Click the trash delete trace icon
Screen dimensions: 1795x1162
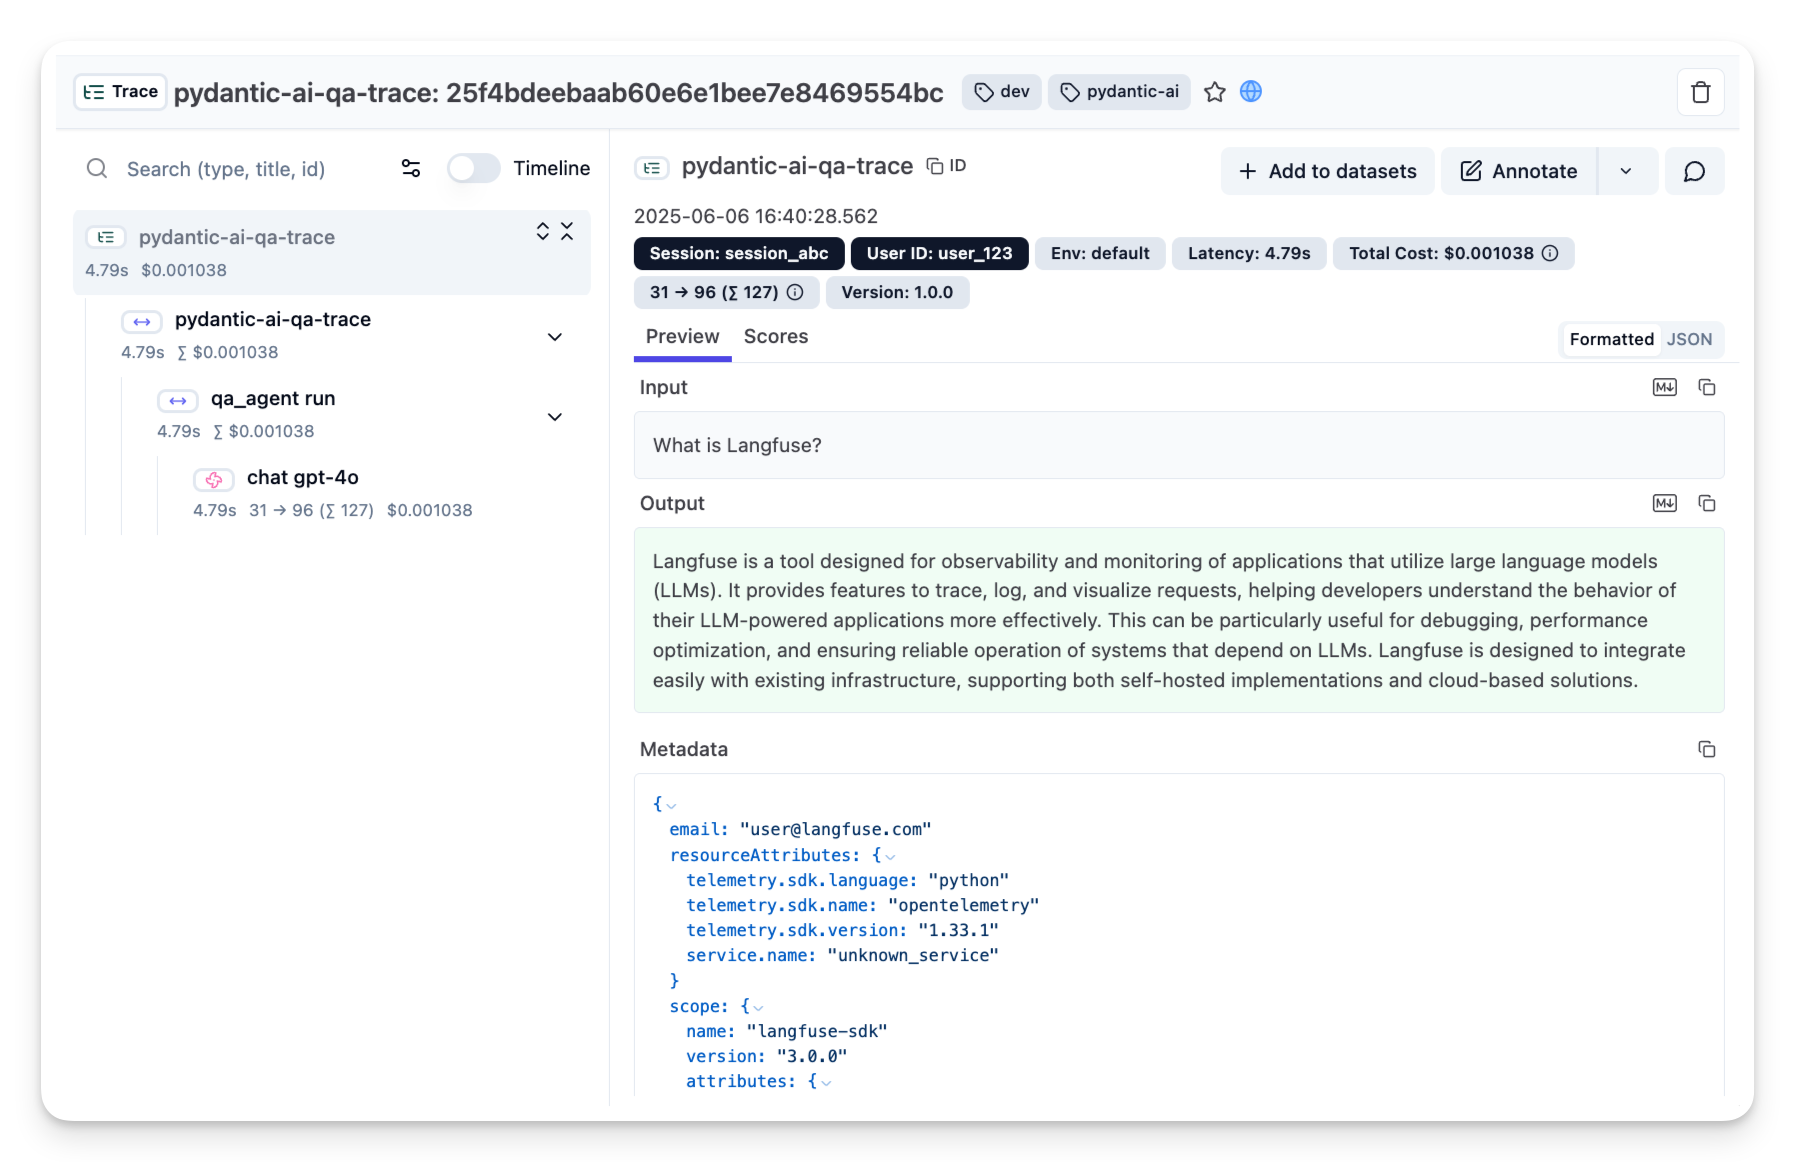click(1700, 93)
